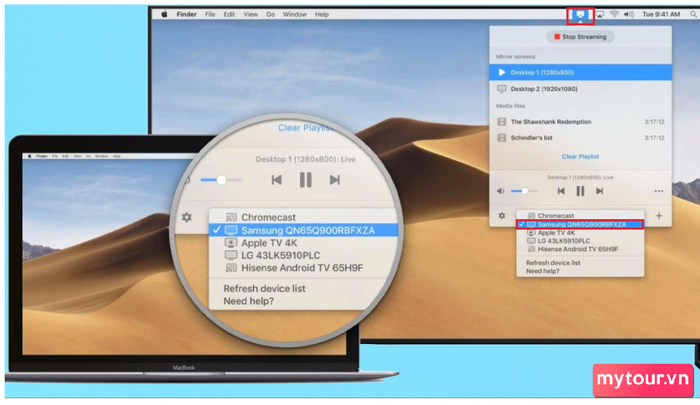The image size is (700, 405).
Task: Open the AirPlay icon in the menu bar
Action: tap(600, 14)
